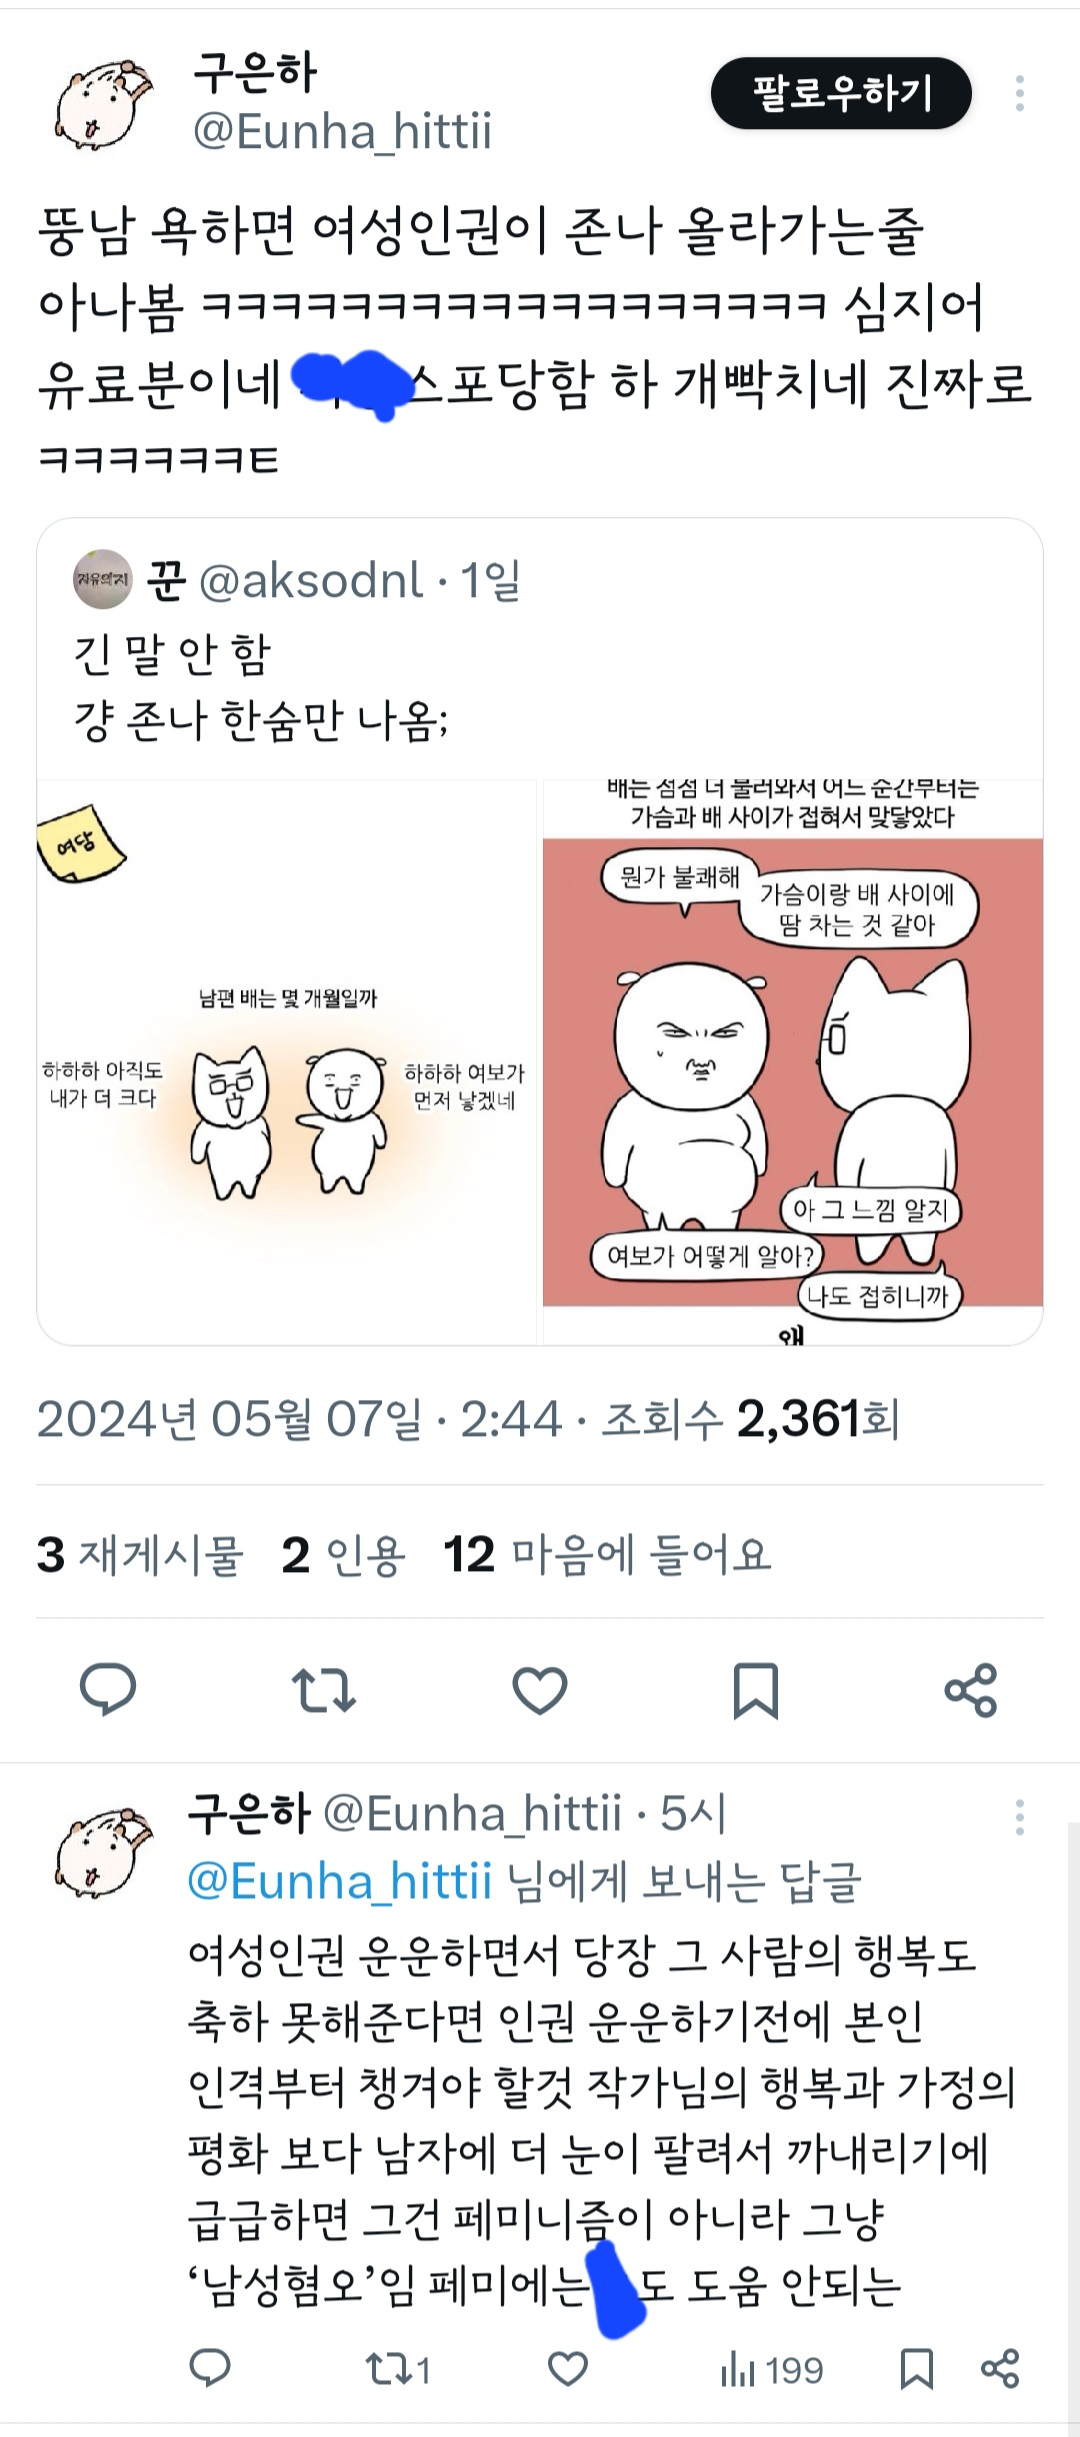The image size is (1080, 2437).
Task: Open the left comic image in quoted tweet
Action: [287, 1062]
